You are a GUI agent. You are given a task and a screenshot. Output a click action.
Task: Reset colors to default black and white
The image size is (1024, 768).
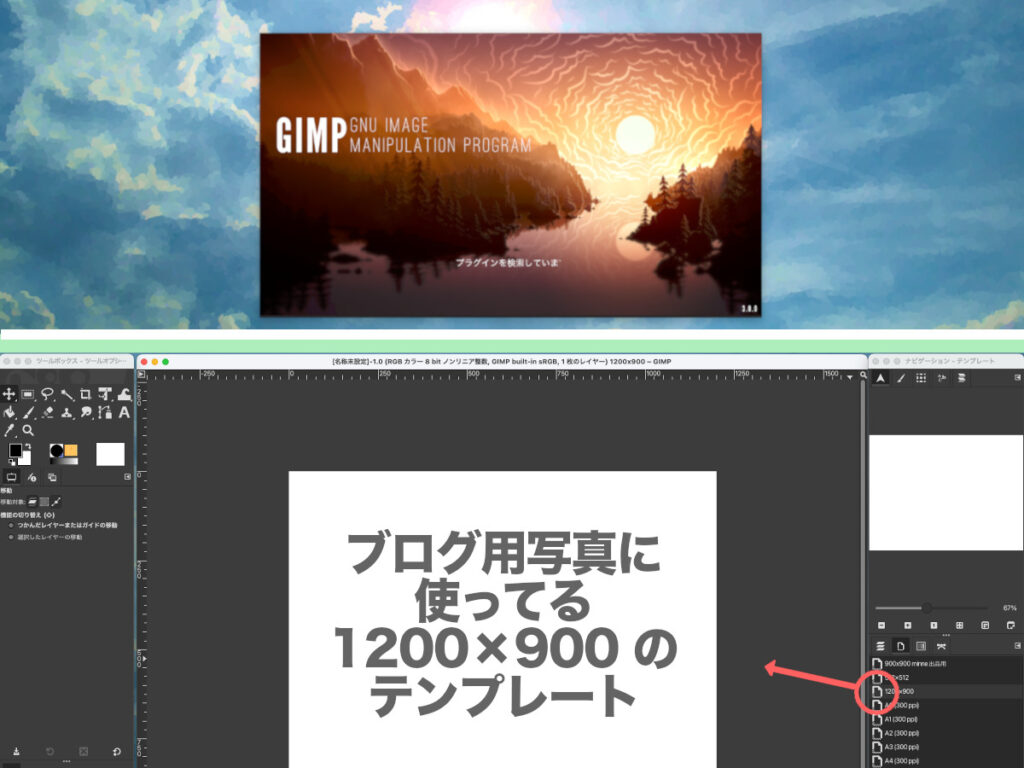click(11, 462)
